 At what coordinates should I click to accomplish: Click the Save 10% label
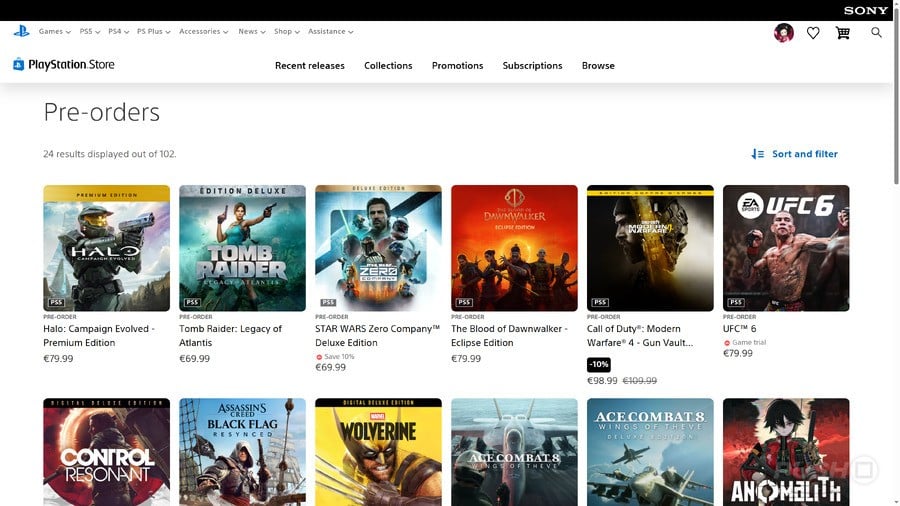point(335,357)
